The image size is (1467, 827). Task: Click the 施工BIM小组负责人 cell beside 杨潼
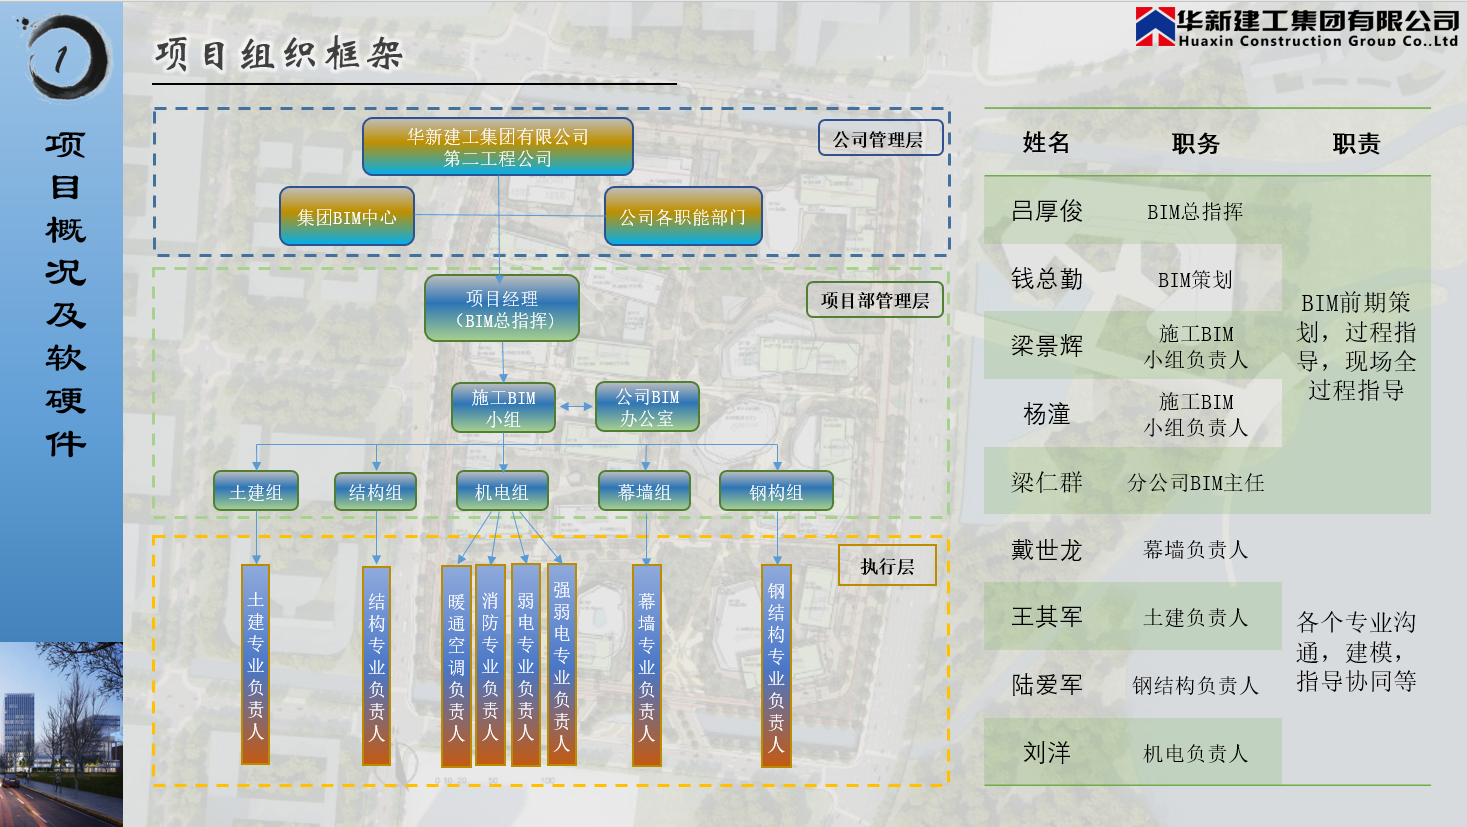1196,415
